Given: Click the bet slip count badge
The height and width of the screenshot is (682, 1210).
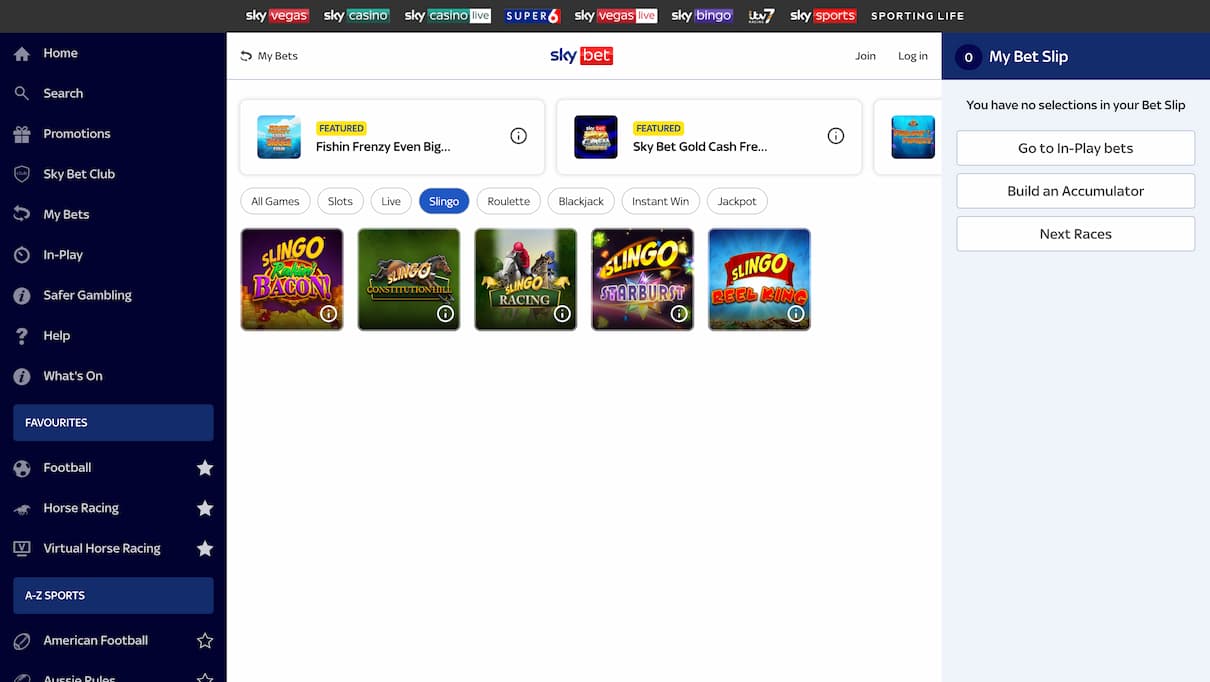Looking at the screenshot, I should [968, 57].
